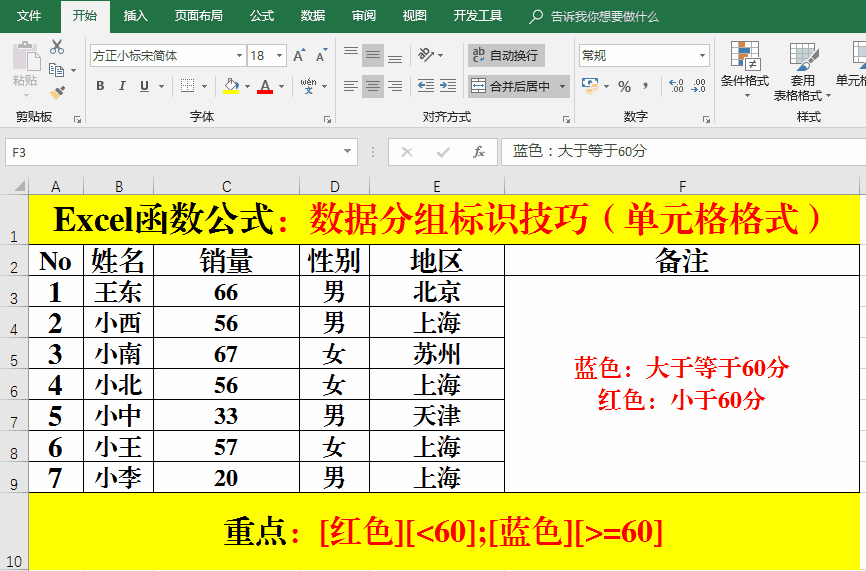This screenshot has width=866, height=571.
Task: Open underline style dropdown arrow
Action: pyautogui.click(x=161, y=86)
